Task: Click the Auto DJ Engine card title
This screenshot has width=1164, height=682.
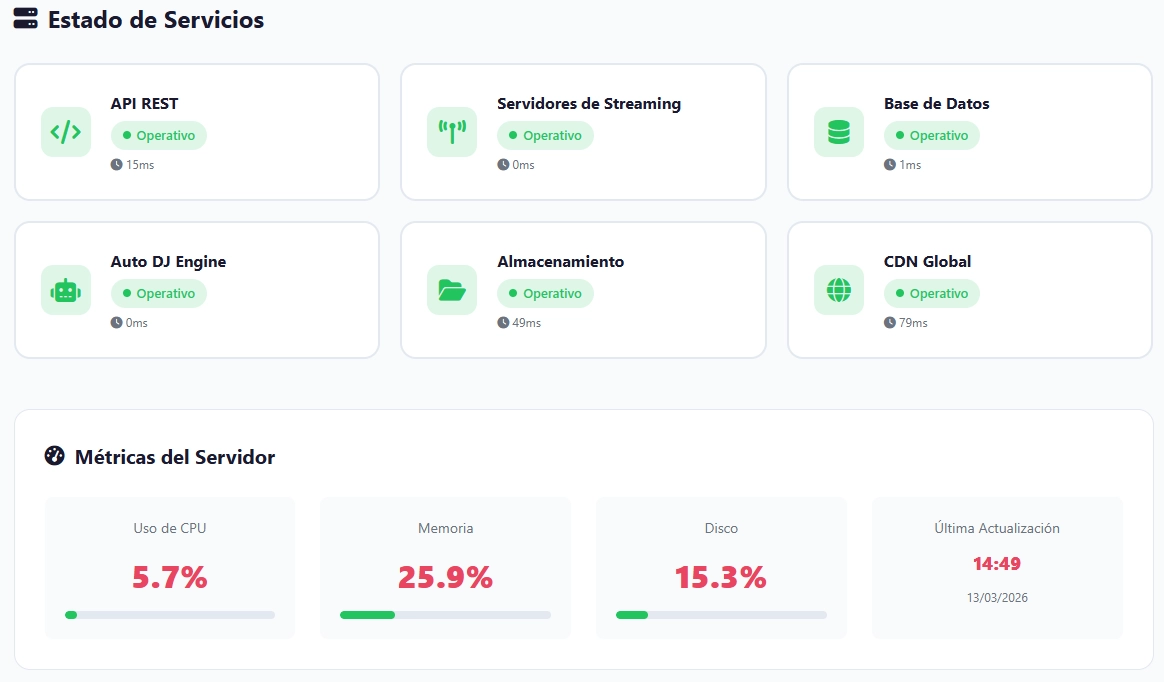Action: point(168,262)
